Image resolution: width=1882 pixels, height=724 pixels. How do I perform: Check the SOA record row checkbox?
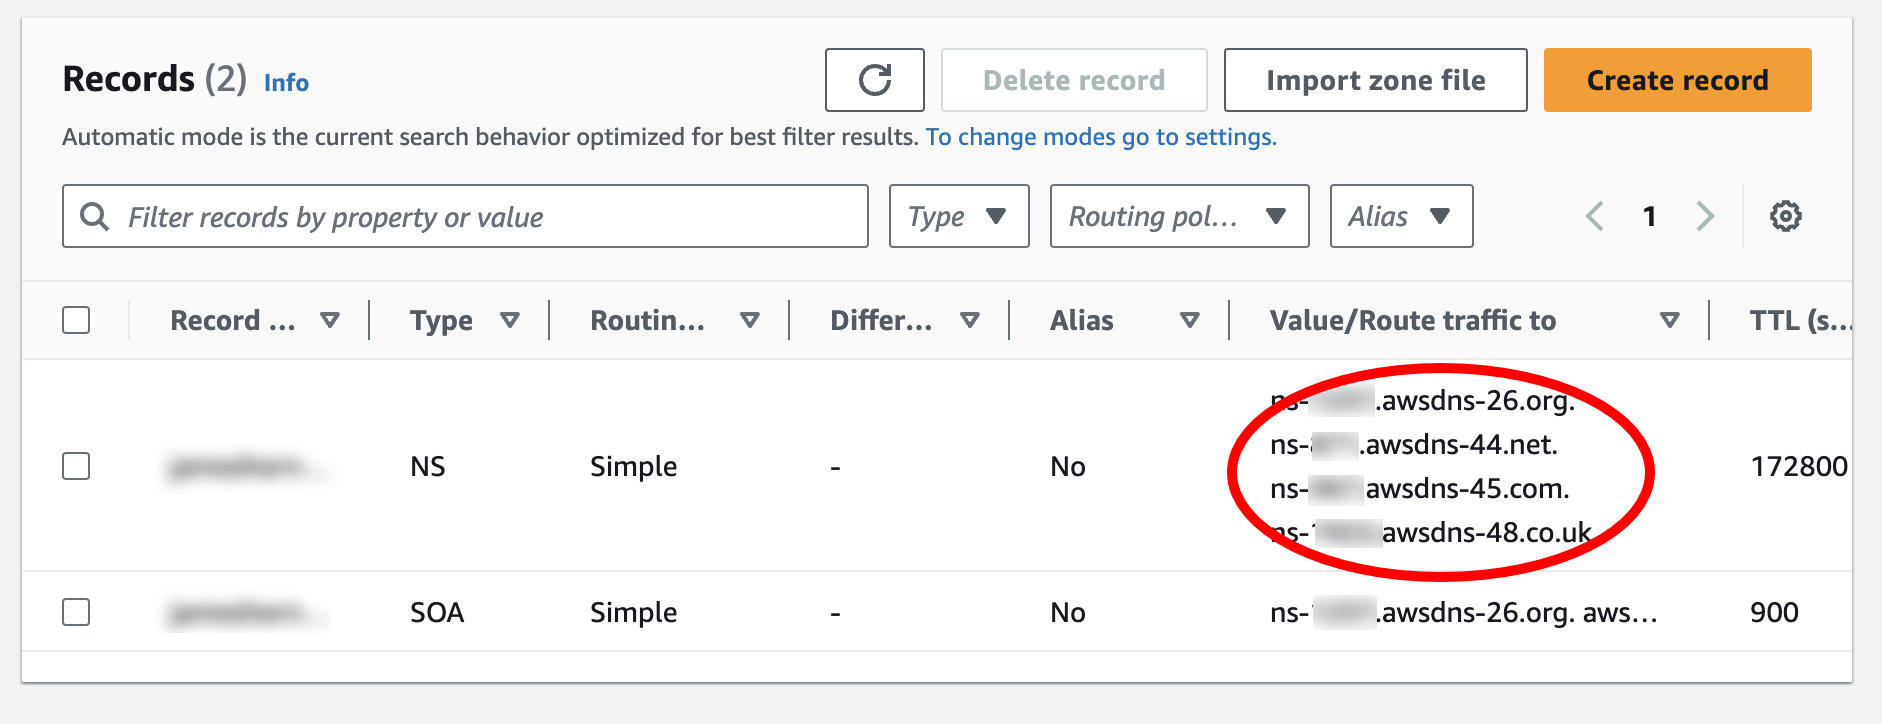76,612
